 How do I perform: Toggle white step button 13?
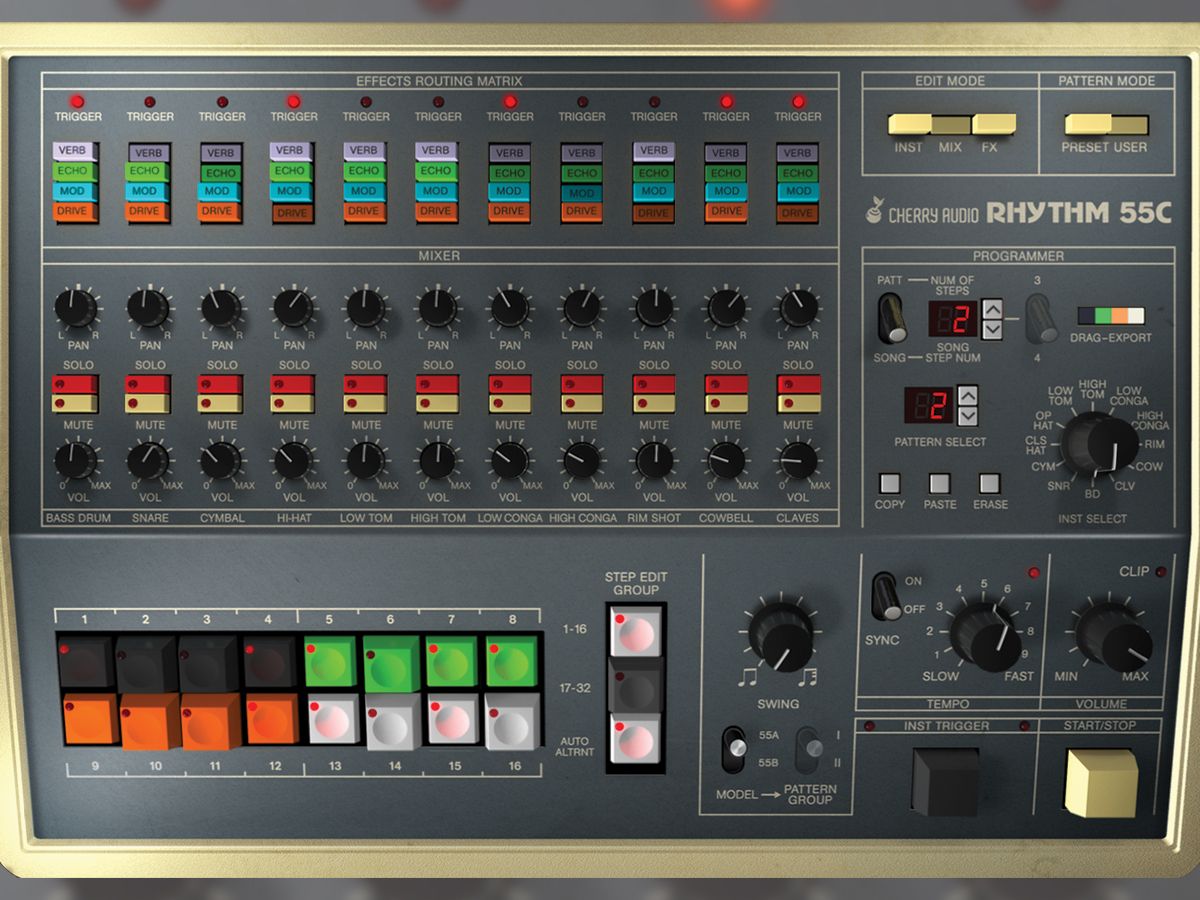[x=332, y=719]
